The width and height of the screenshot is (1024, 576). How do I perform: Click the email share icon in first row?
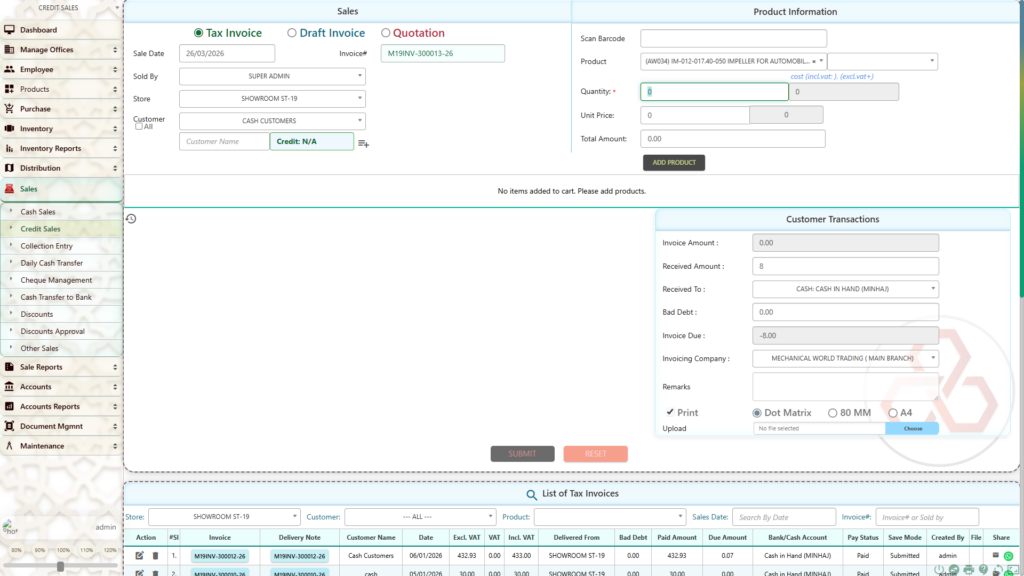995,555
